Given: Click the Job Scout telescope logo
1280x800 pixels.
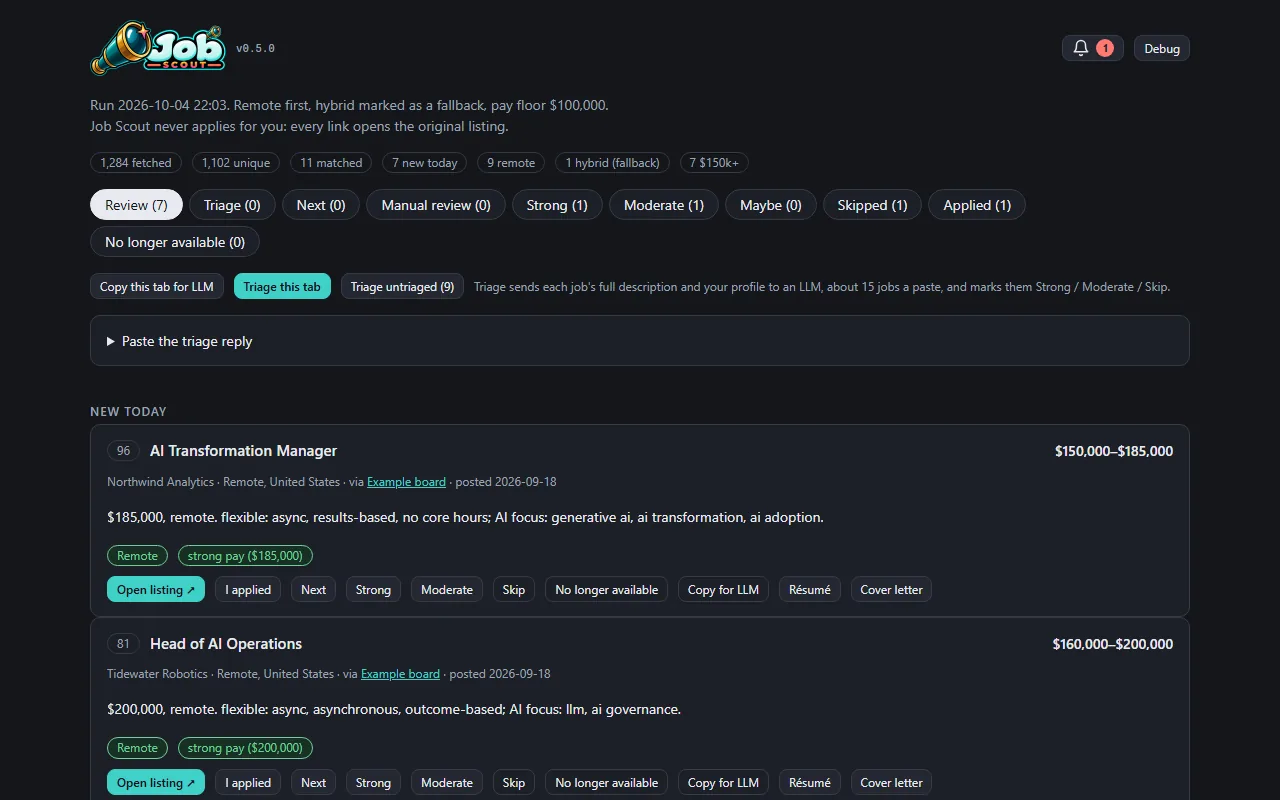Looking at the screenshot, I should point(158,48).
